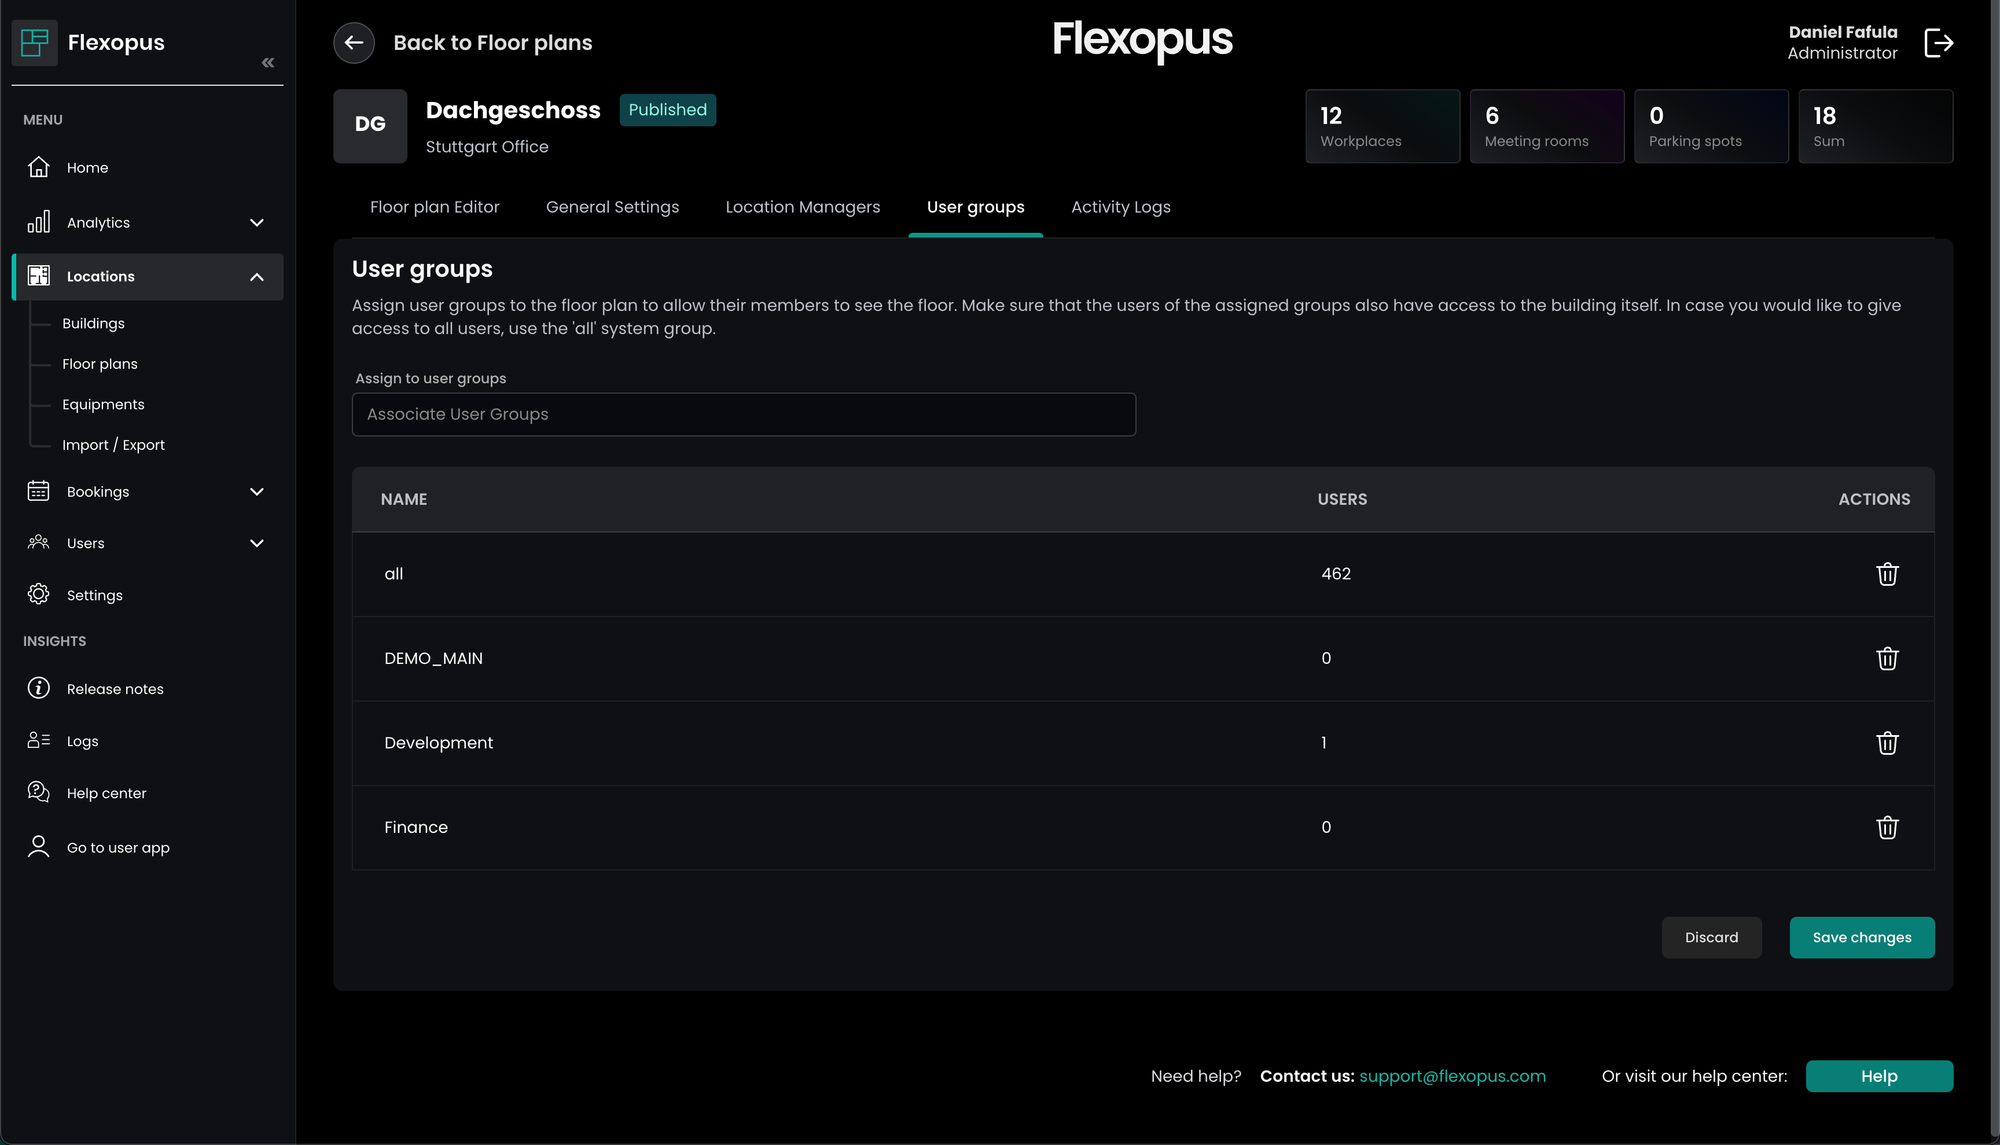Open the Activity Logs tab
The image size is (2000, 1145).
click(1120, 207)
